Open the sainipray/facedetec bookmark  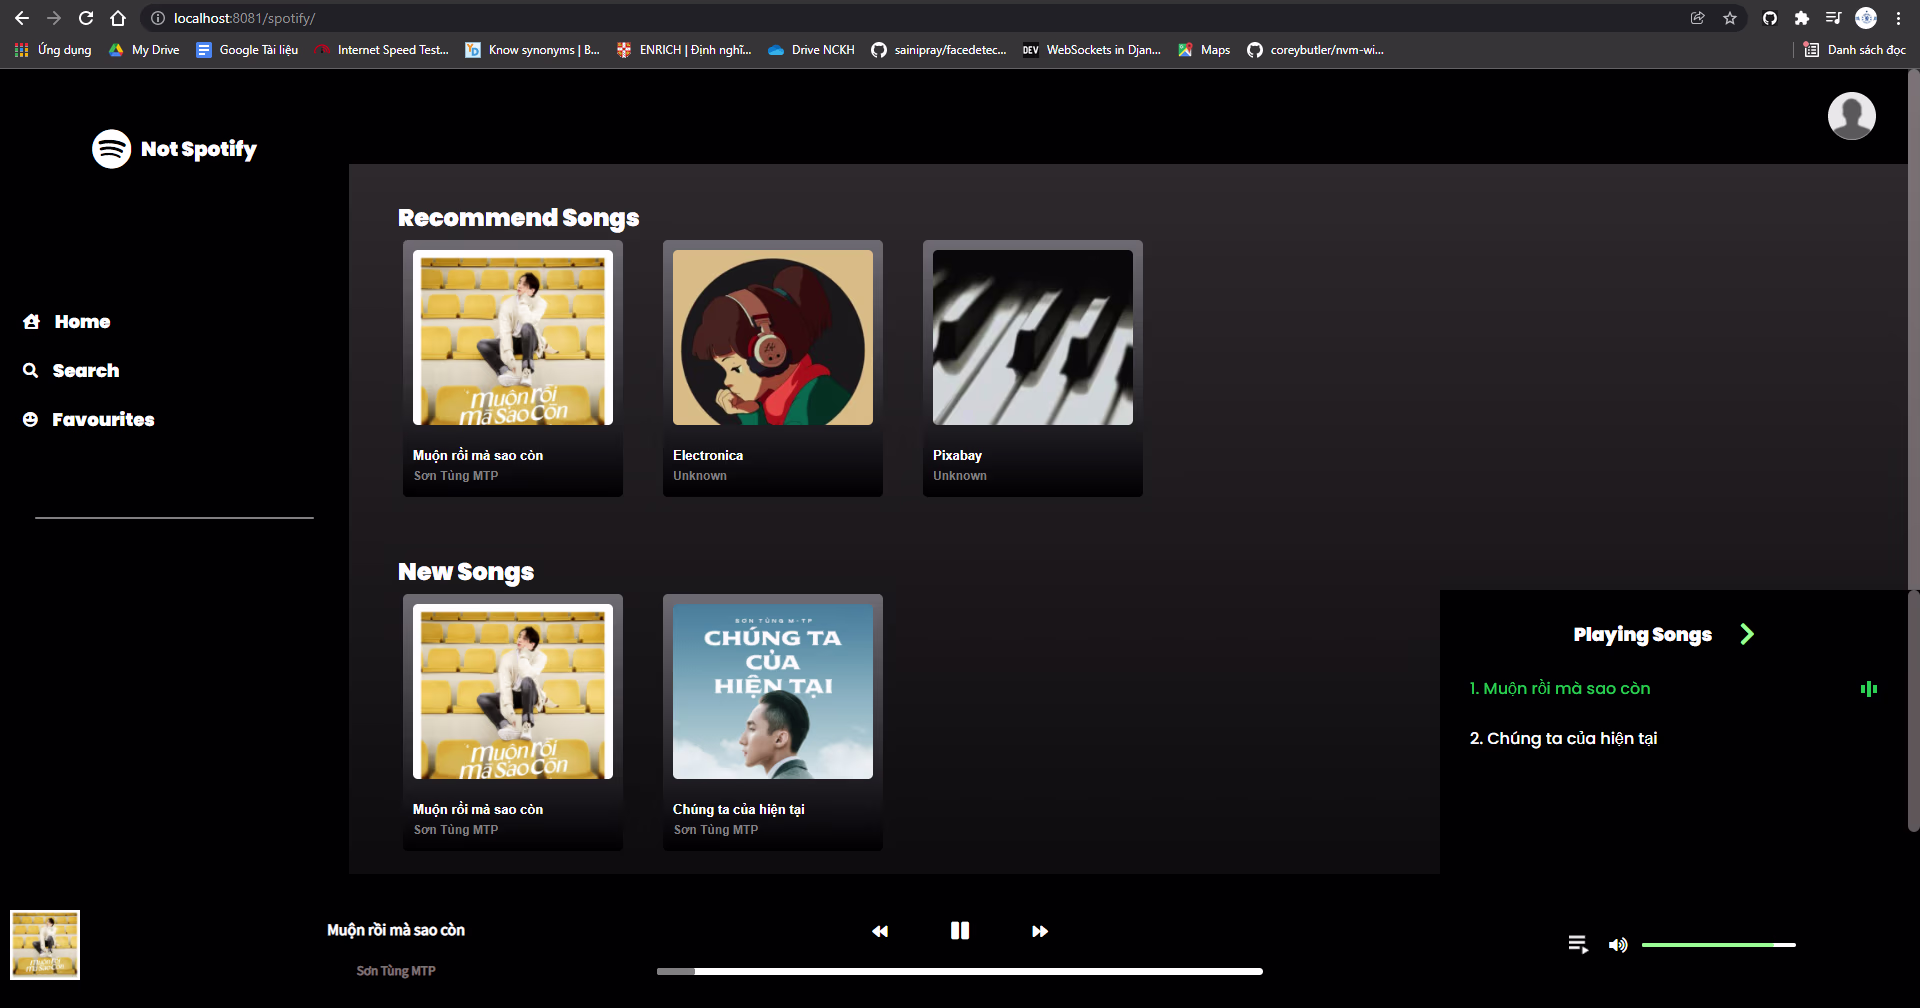pos(939,50)
